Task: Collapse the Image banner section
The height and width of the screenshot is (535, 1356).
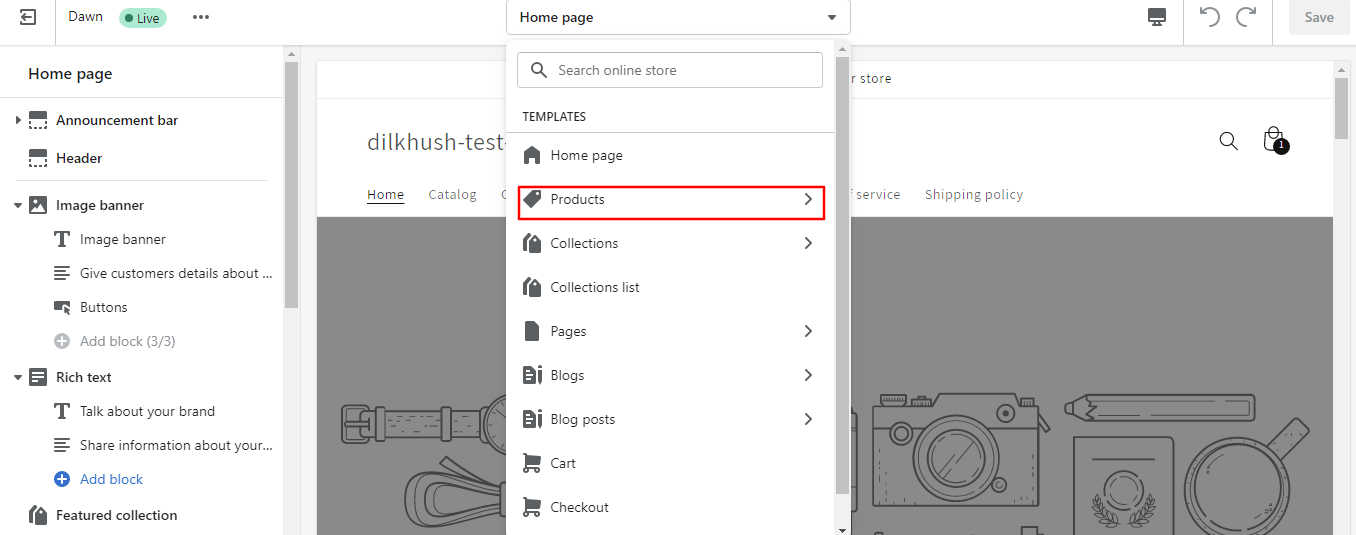Action: click(x=18, y=205)
